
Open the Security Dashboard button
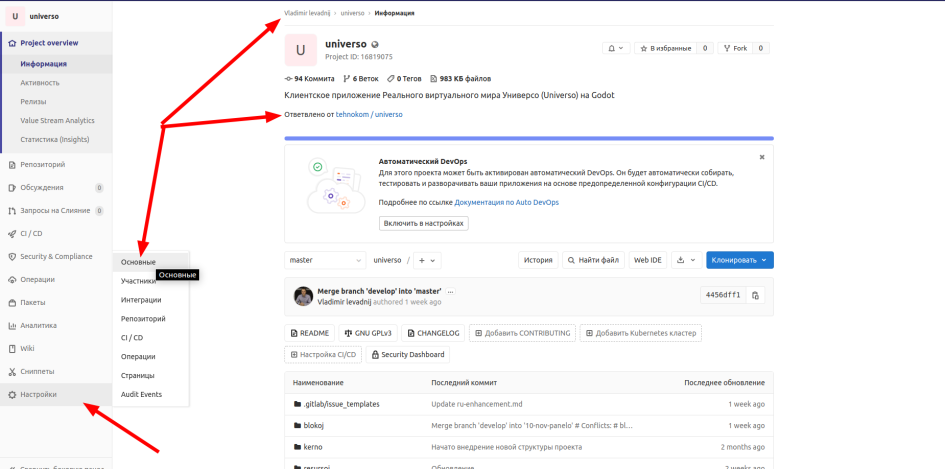[x=407, y=354]
